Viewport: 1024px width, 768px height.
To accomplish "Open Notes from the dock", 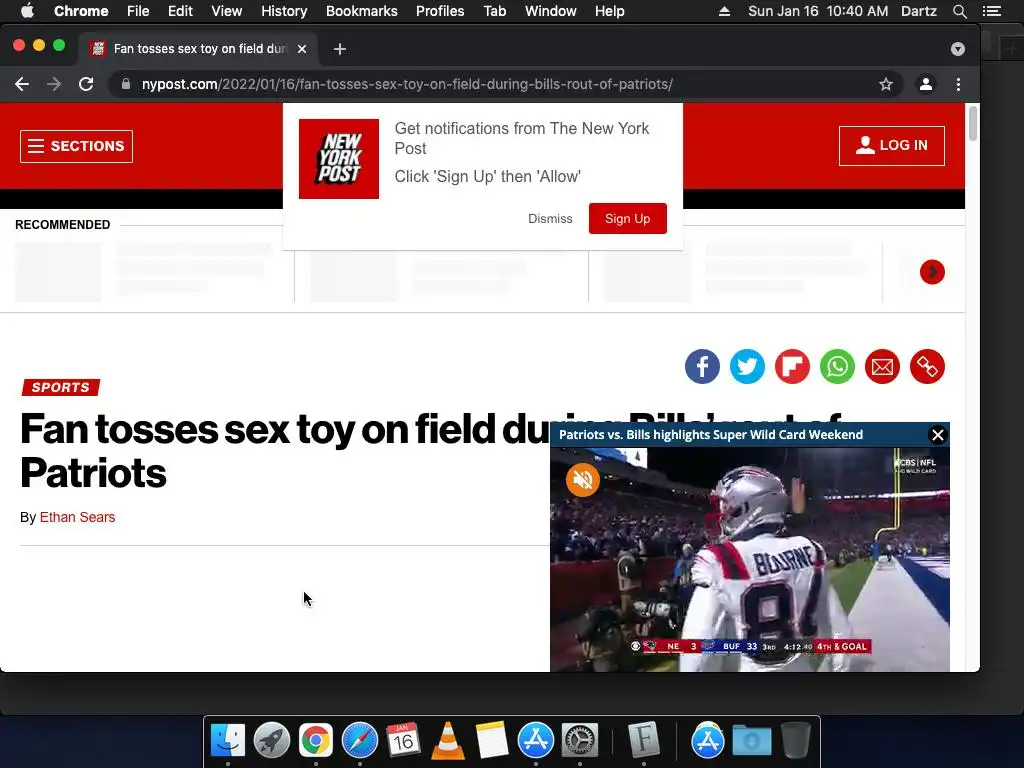I will click(x=492, y=741).
